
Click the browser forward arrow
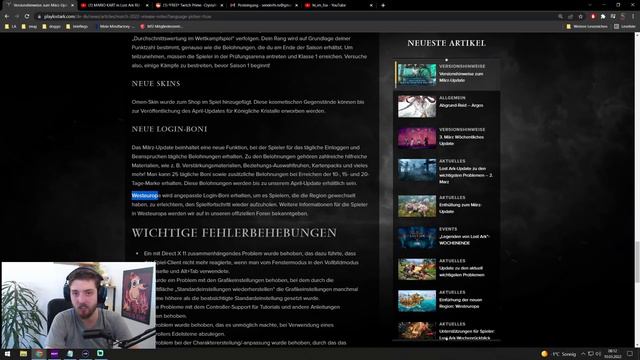(17, 16)
